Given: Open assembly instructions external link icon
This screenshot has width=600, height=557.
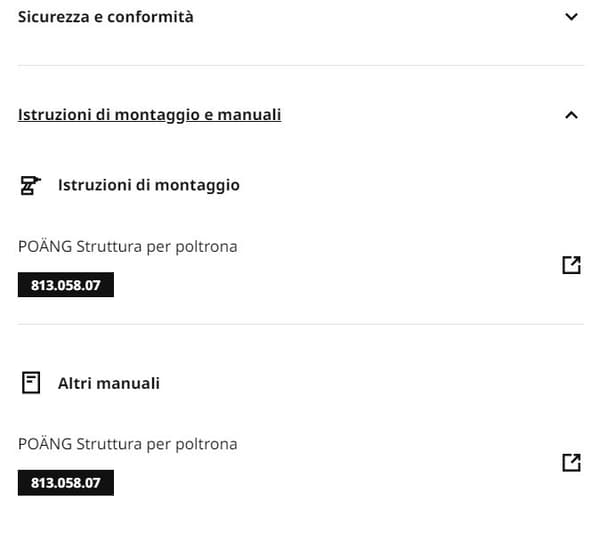Looking at the screenshot, I should [571, 265].
